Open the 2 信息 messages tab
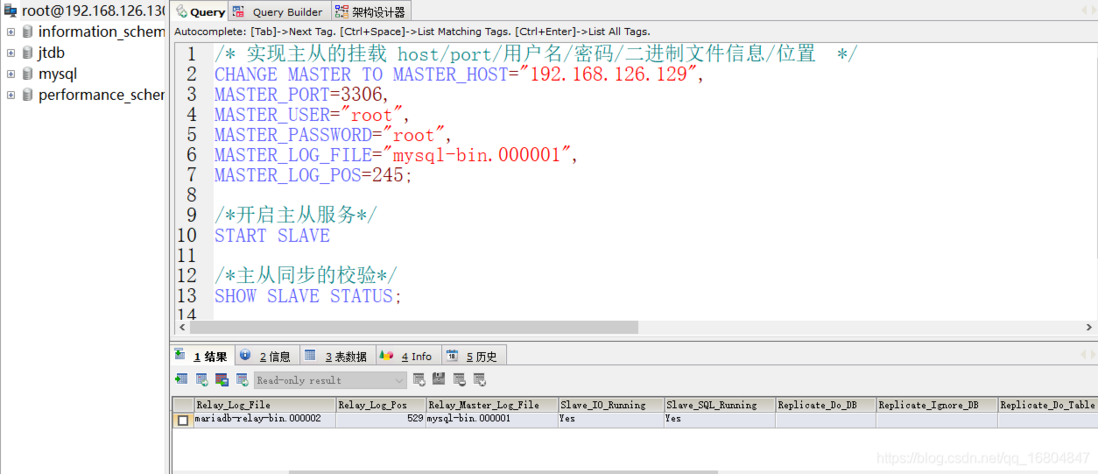Image resolution: width=1098 pixels, height=474 pixels. pyautogui.click(x=267, y=356)
